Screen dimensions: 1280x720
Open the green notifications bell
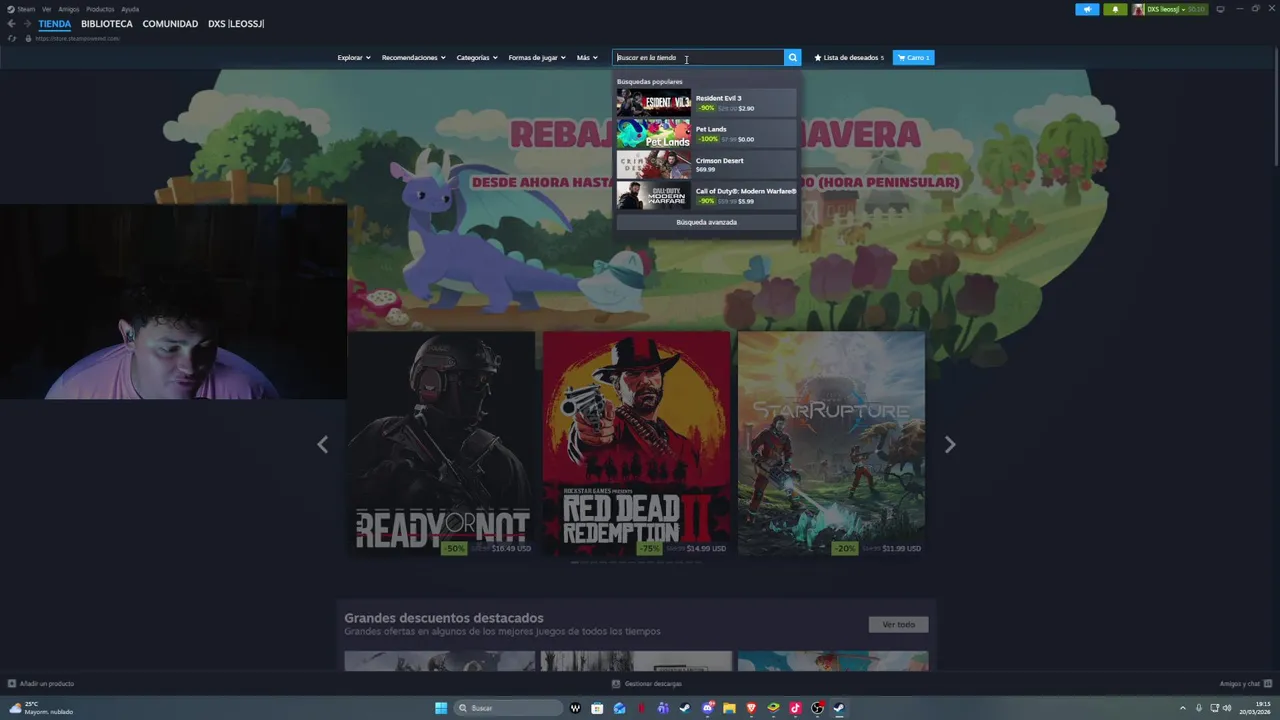click(1115, 9)
